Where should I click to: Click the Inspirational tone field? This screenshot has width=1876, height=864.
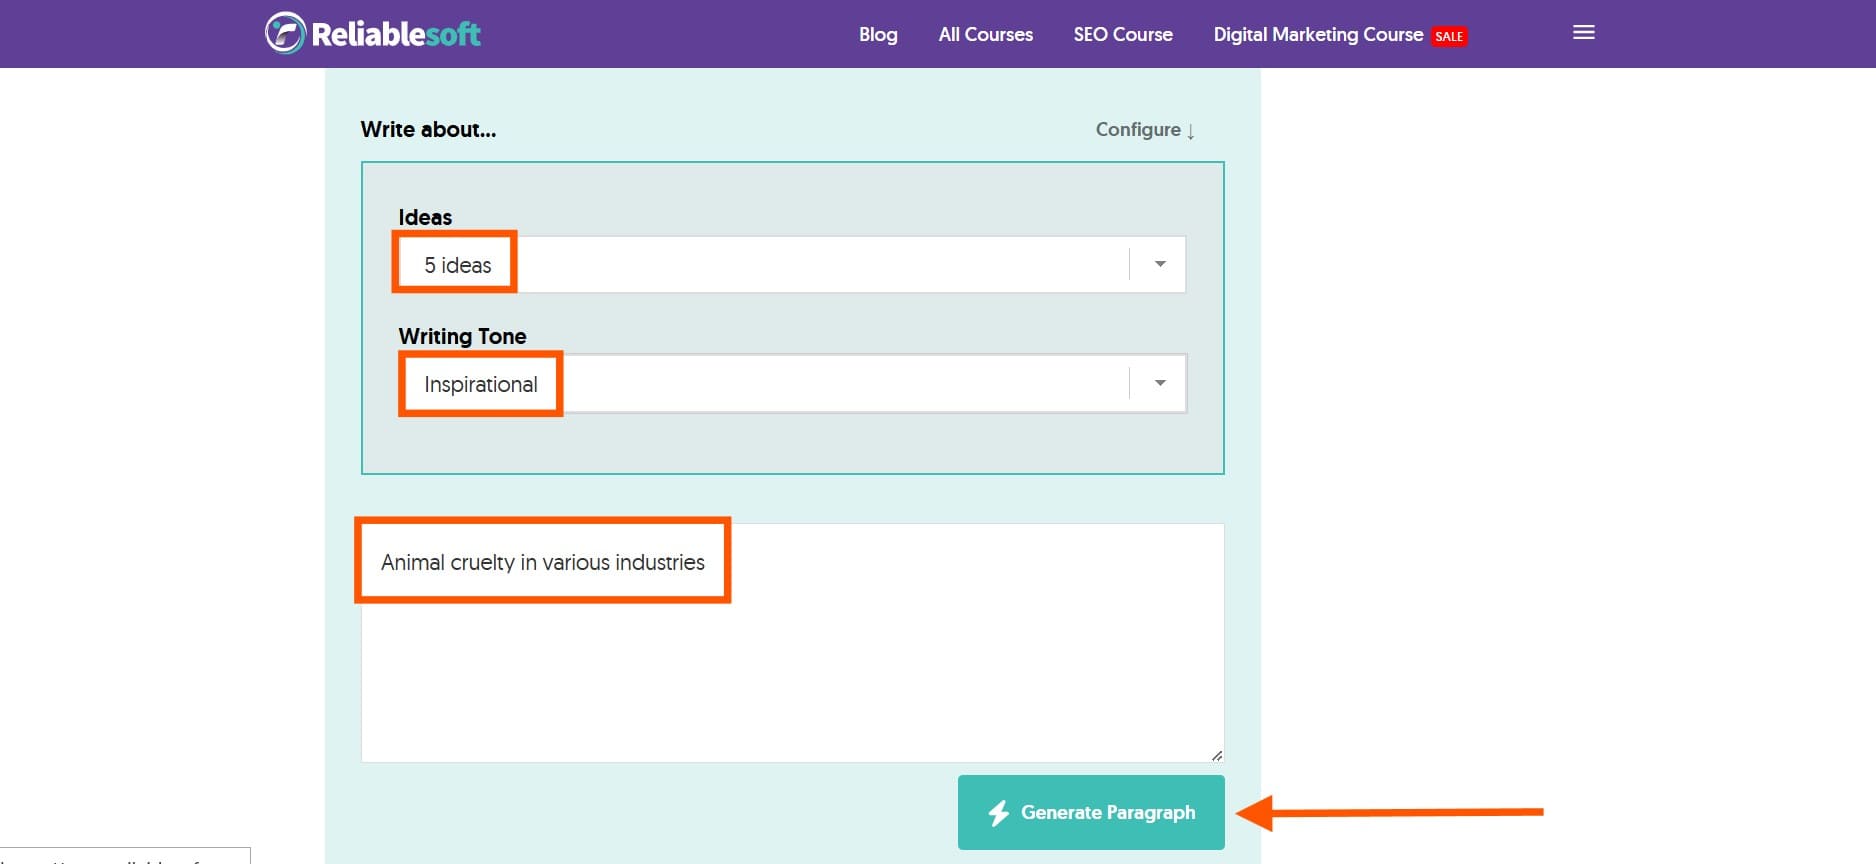pyautogui.click(x=792, y=383)
